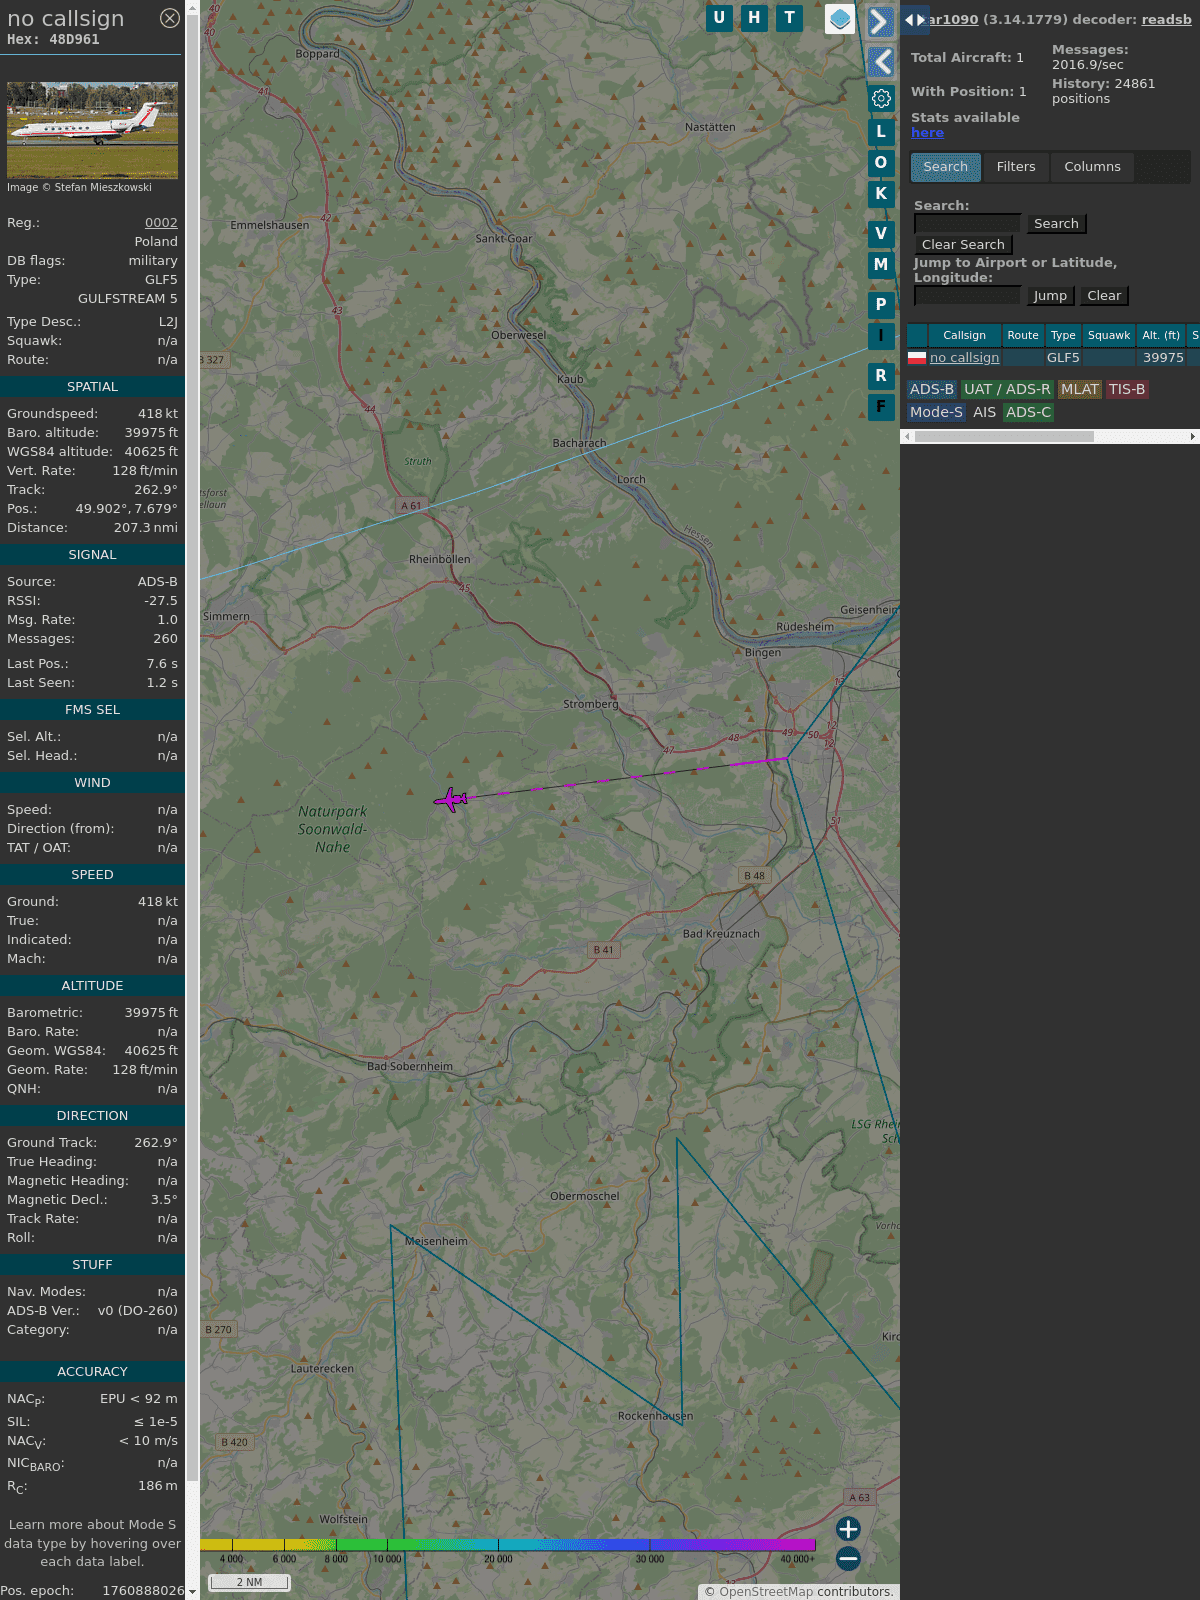Click the ADS-B legend label
This screenshot has width=1200, height=1600.
pyautogui.click(x=932, y=390)
